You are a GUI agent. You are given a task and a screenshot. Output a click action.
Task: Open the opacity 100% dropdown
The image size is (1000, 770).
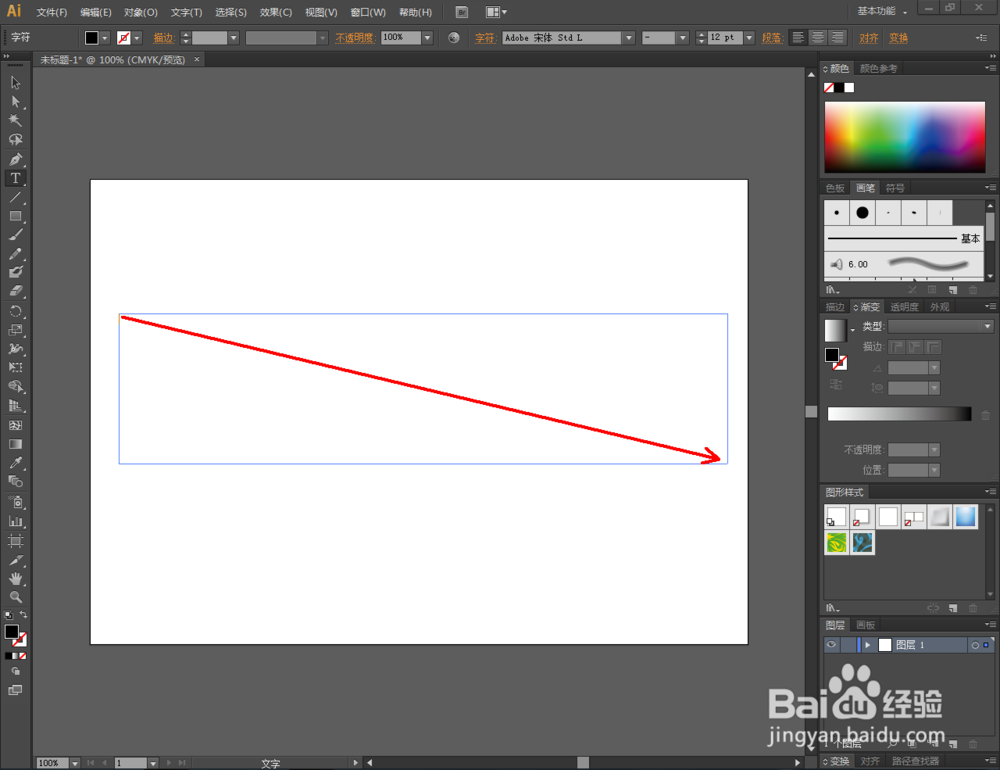[427, 38]
